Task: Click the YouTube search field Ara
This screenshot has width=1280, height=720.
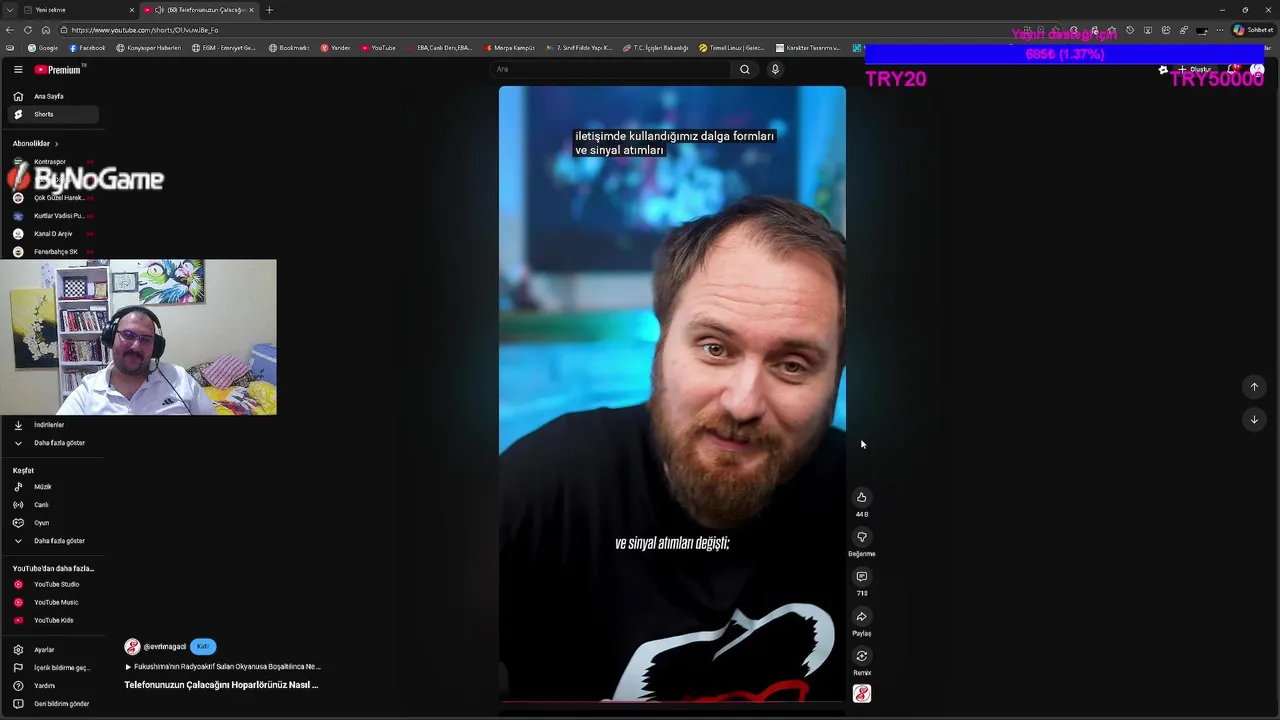Action: (x=610, y=69)
